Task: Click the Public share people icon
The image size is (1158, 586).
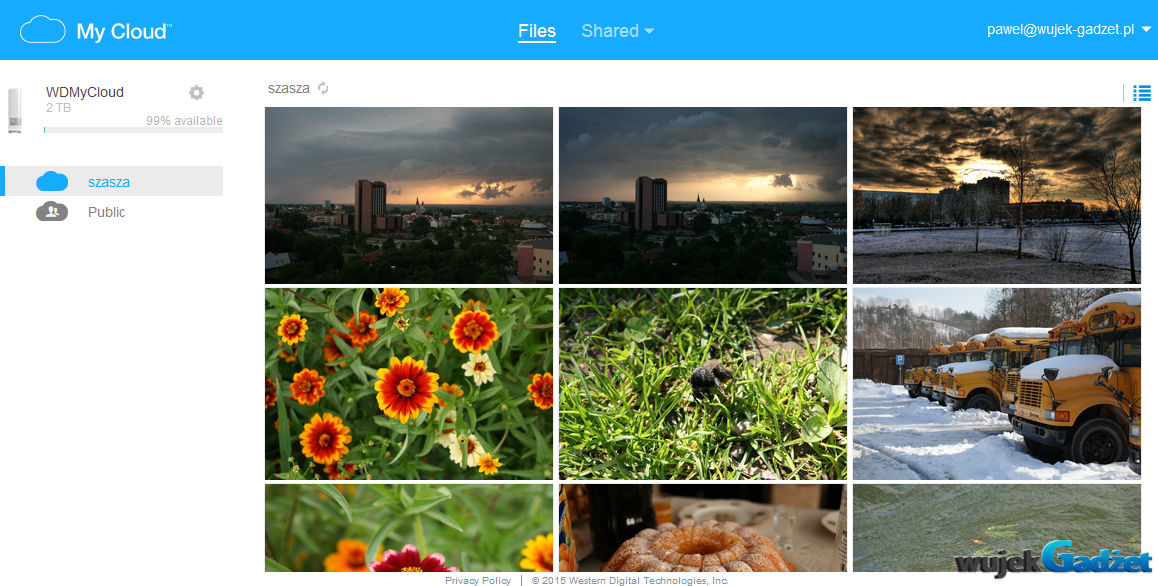Action: point(52,212)
